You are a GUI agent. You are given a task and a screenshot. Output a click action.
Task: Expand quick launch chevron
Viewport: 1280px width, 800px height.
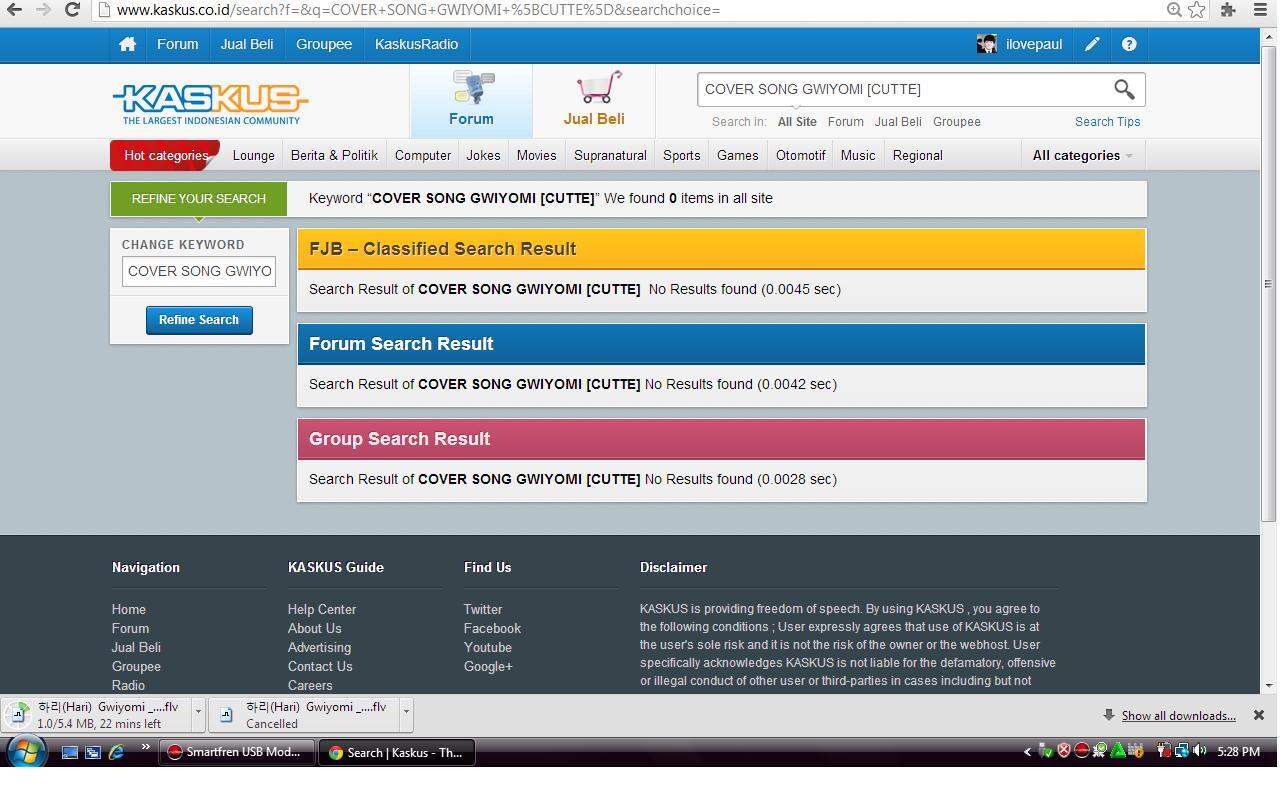coord(145,747)
